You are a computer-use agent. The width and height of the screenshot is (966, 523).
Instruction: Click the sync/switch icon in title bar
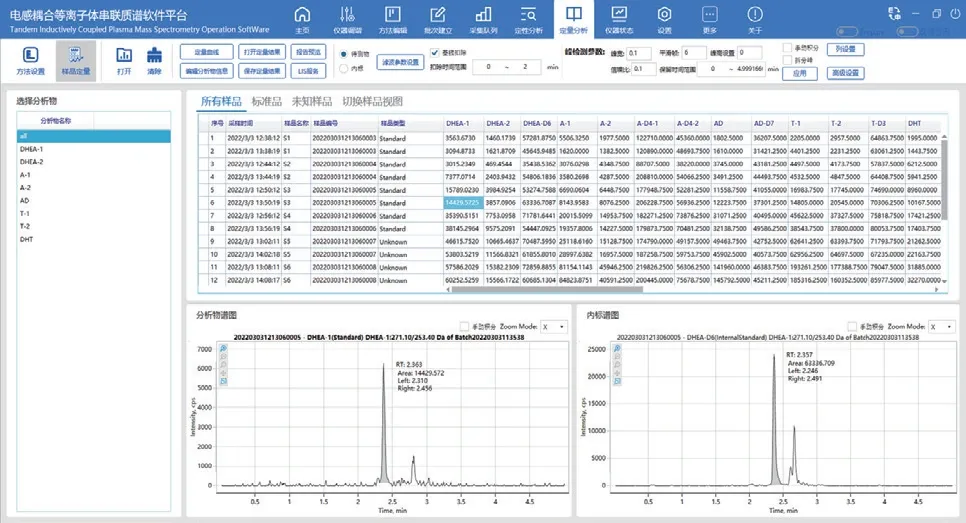pyautogui.click(x=895, y=14)
